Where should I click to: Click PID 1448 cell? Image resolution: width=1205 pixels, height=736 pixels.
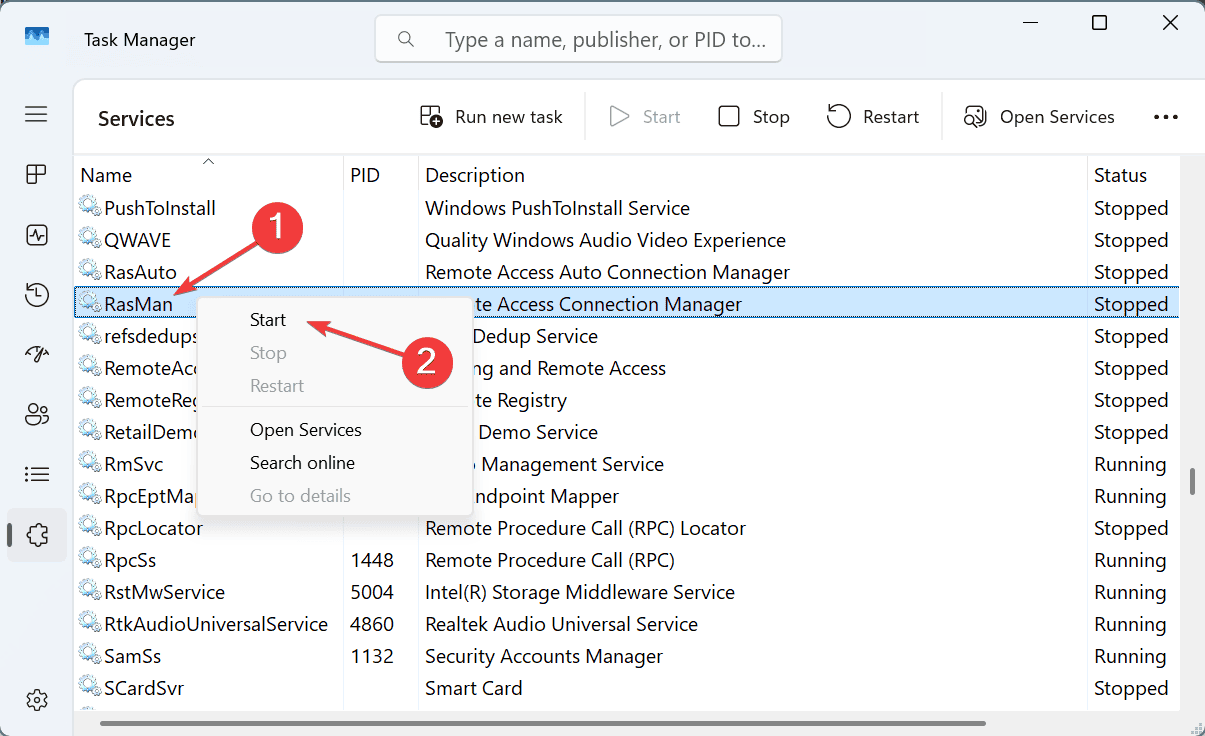[372, 560]
